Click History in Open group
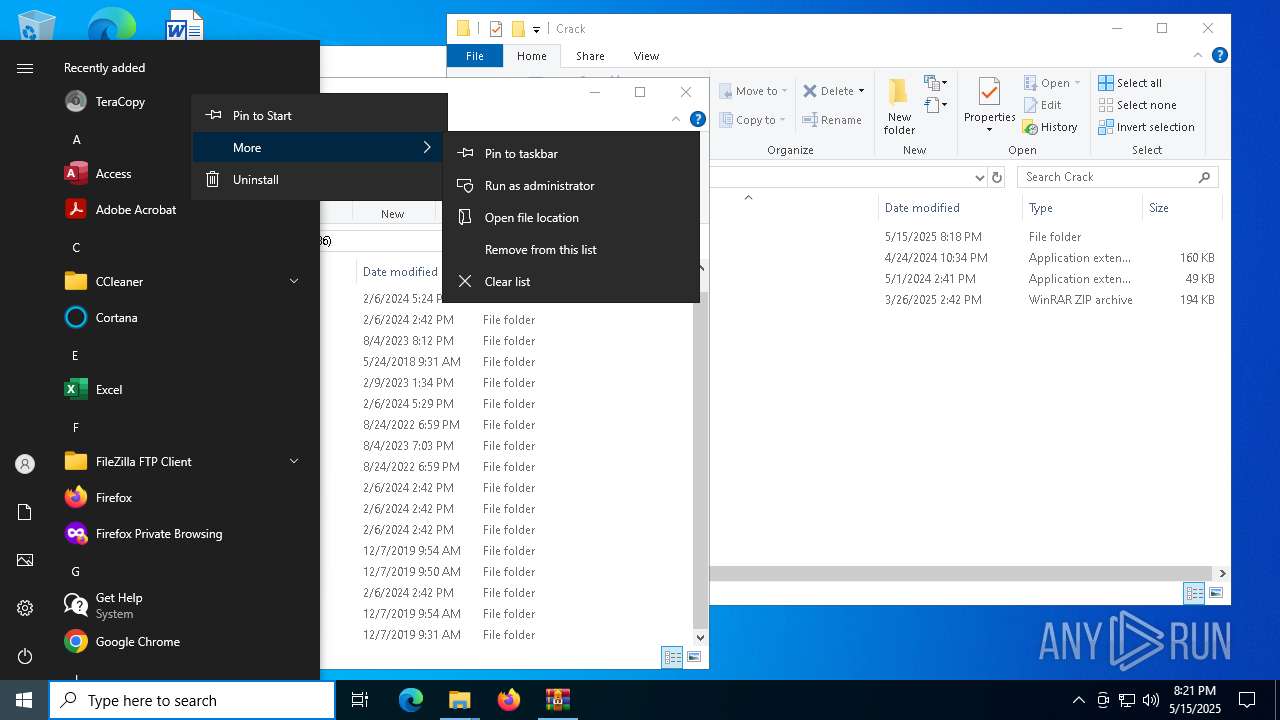 tap(1050, 127)
